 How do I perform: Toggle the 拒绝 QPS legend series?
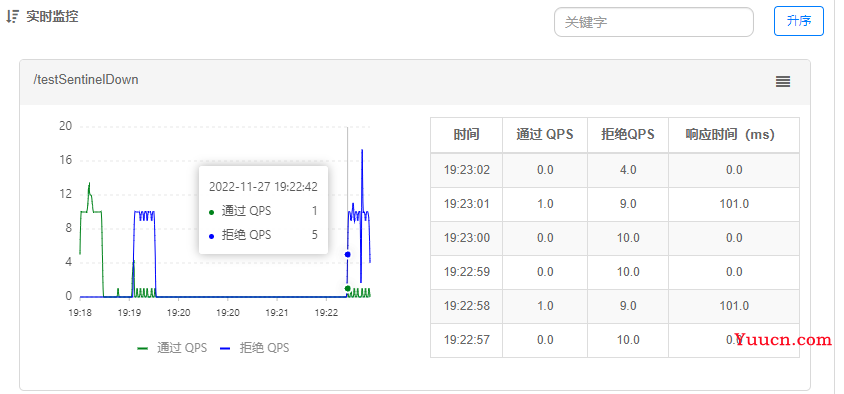255,348
